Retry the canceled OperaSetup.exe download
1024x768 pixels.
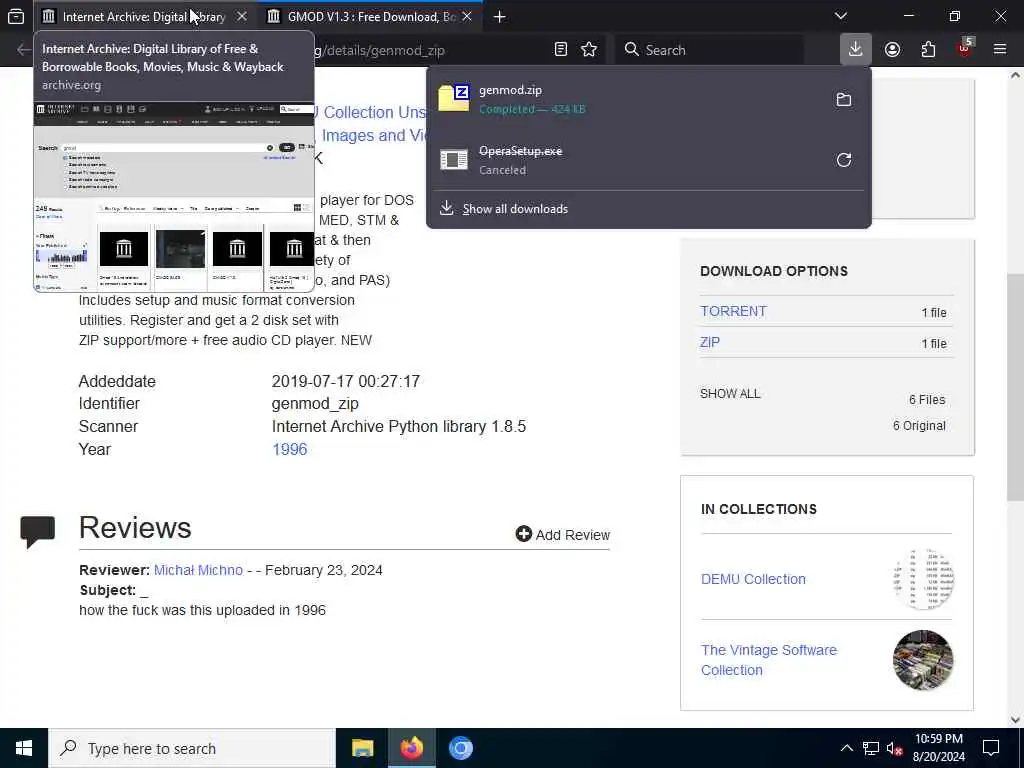coord(844,160)
